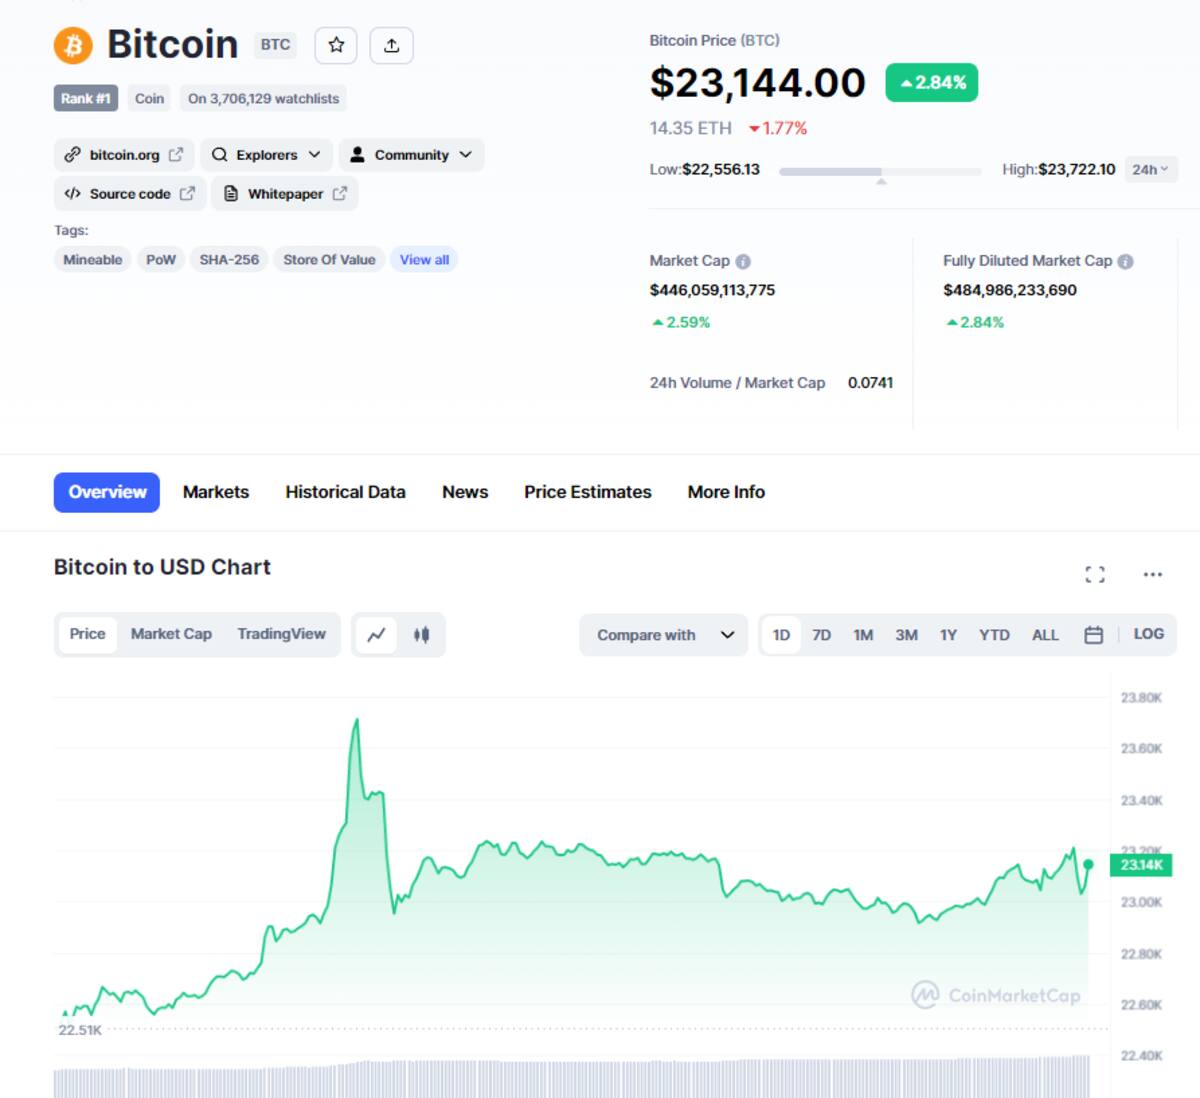The width and height of the screenshot is (1200, 1098).
Task: Switch to line chart view icon
Action: coord(377,635)
